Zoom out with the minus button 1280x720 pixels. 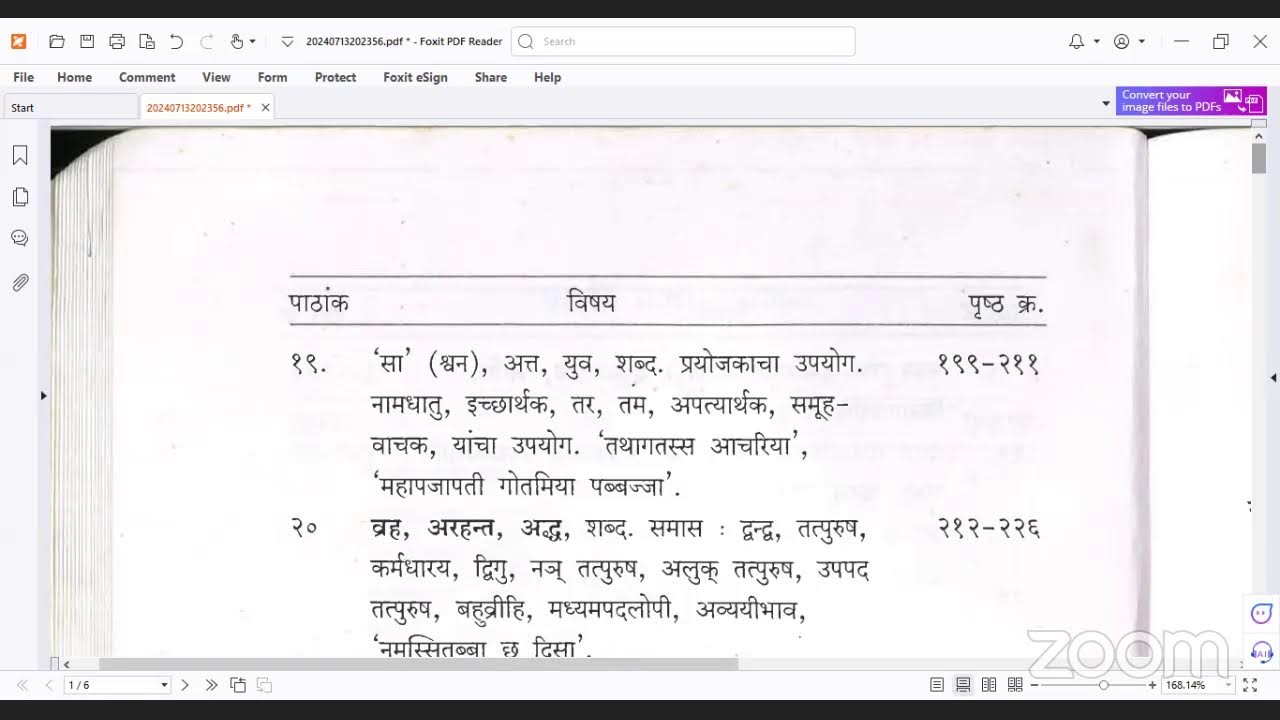(1035, 685)
